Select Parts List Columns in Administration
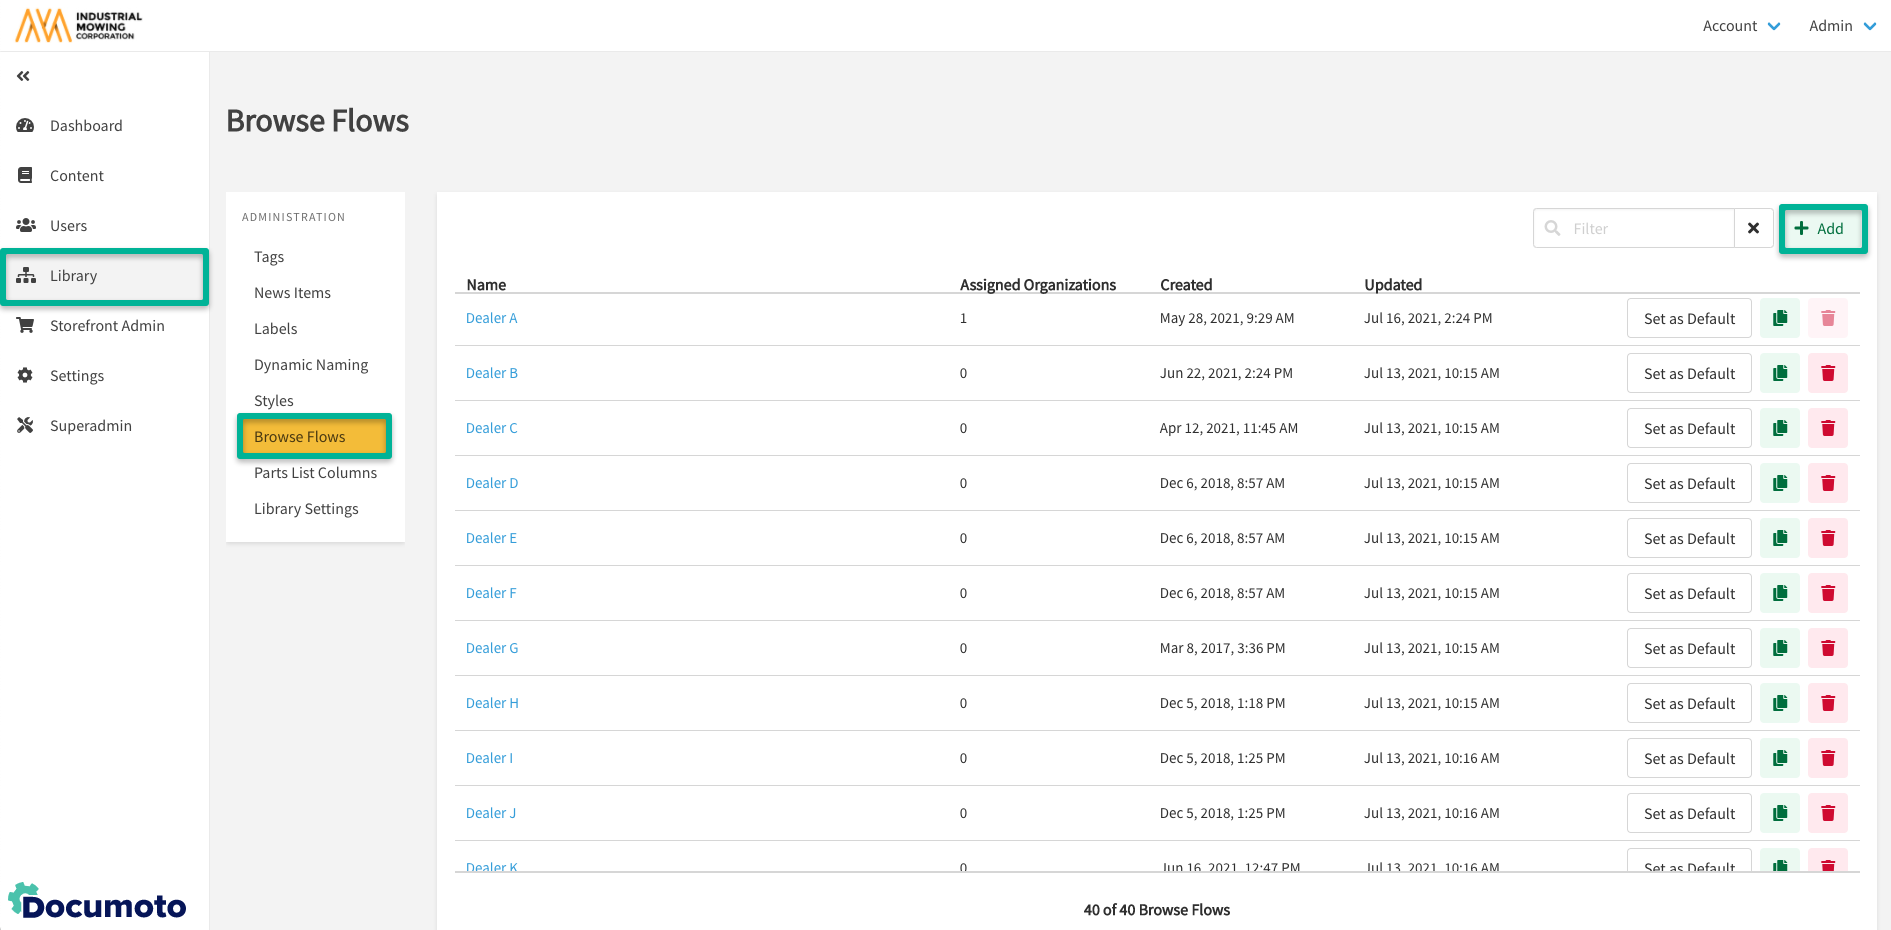 315,473
